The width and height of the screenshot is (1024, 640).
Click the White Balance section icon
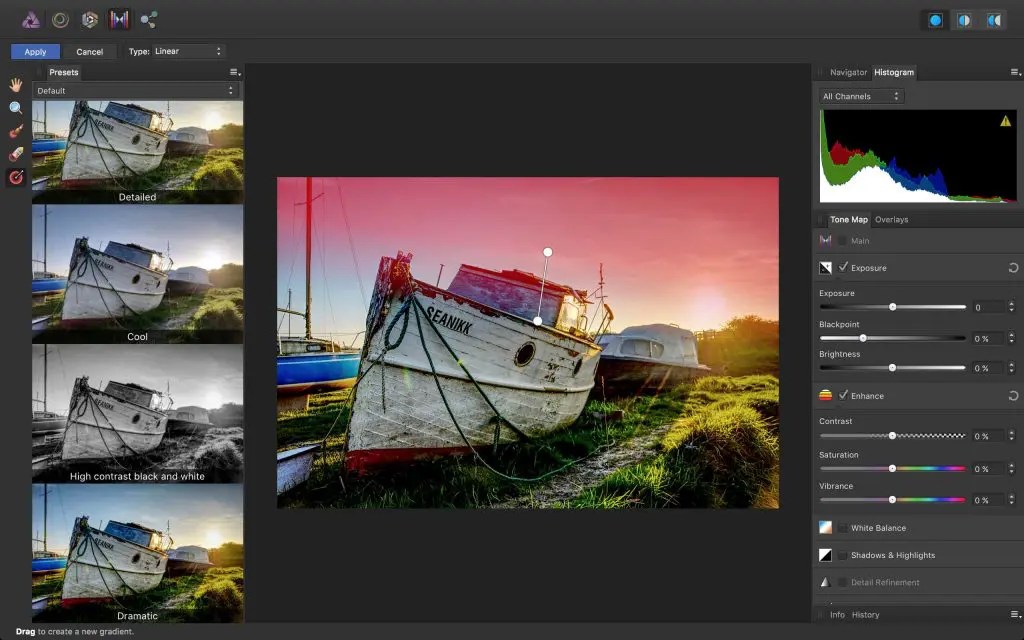(825, 528)
